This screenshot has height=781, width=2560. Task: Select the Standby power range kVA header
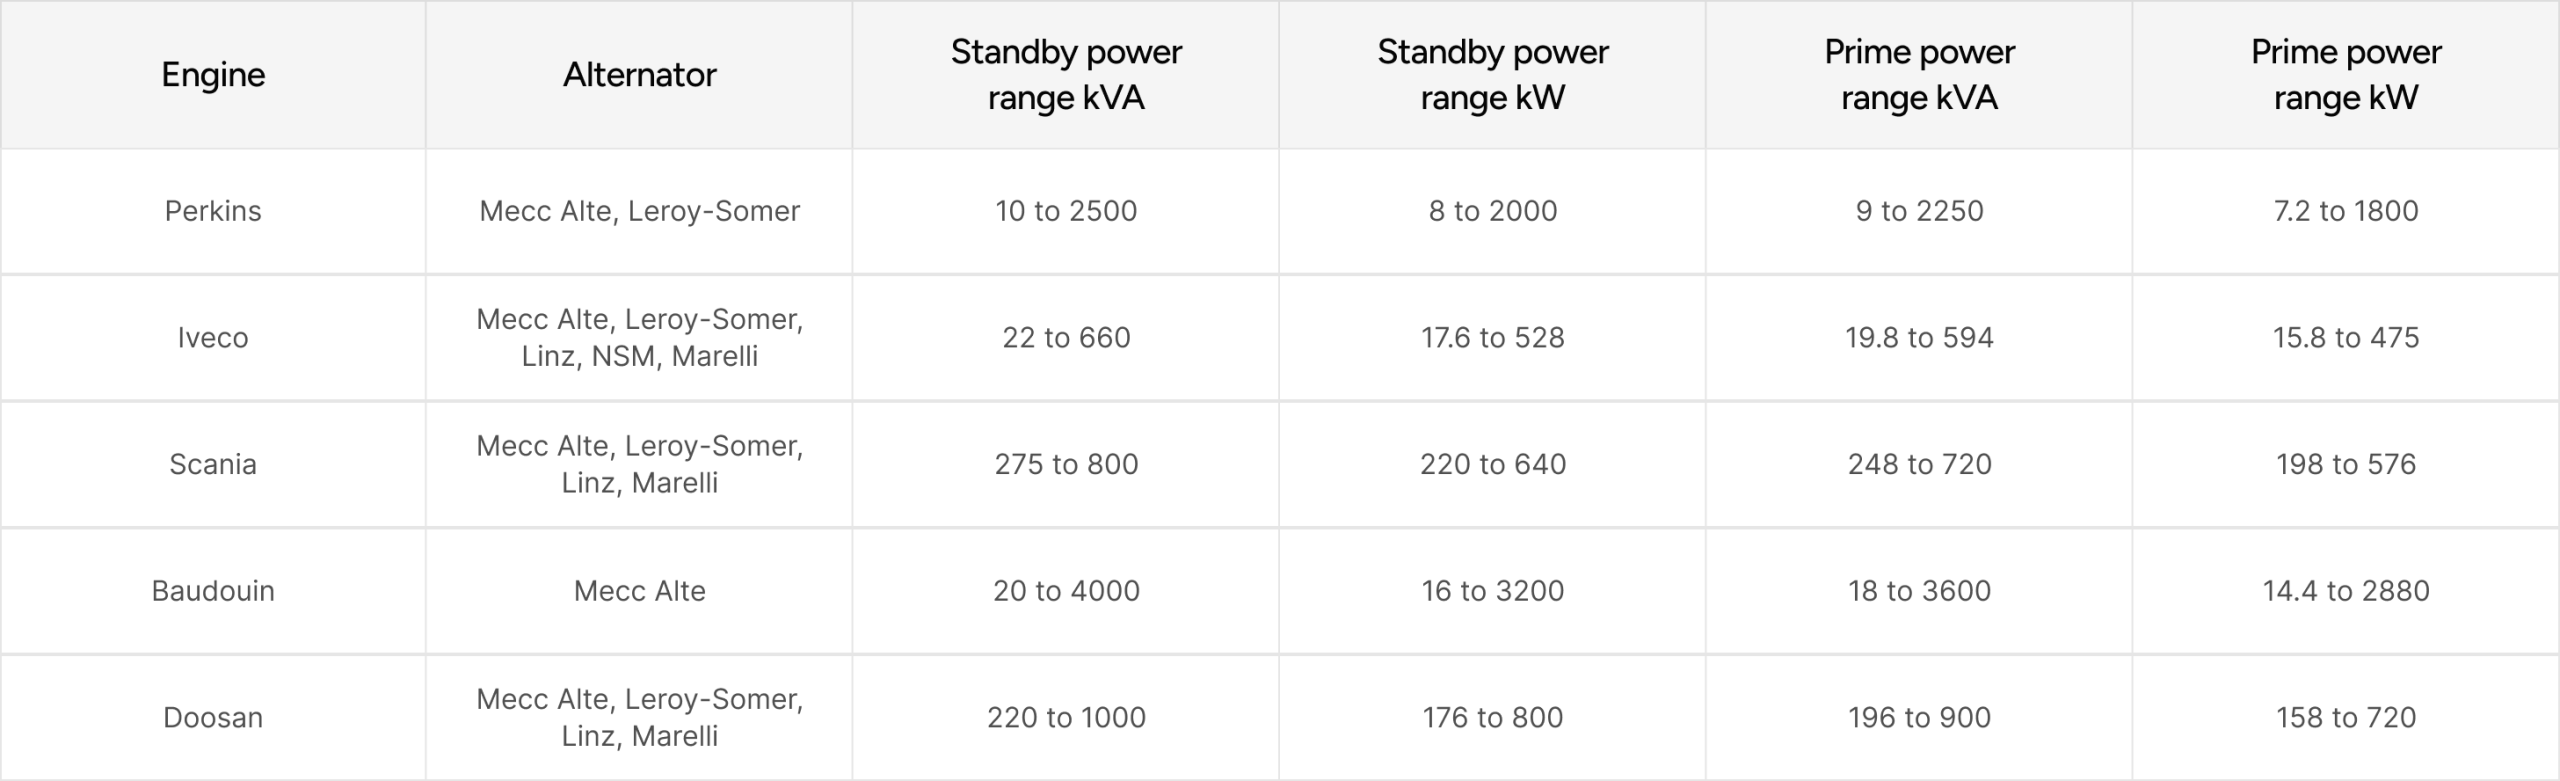point(1066,75)
